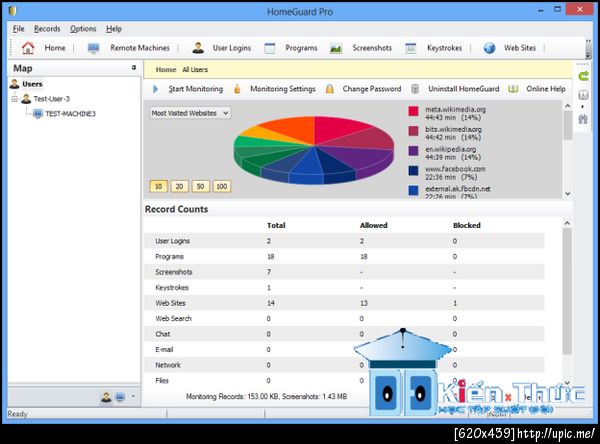Click the User Logins person icon
Screen dimensions: 600x444
pyautogui.click(x=198, y=48)
